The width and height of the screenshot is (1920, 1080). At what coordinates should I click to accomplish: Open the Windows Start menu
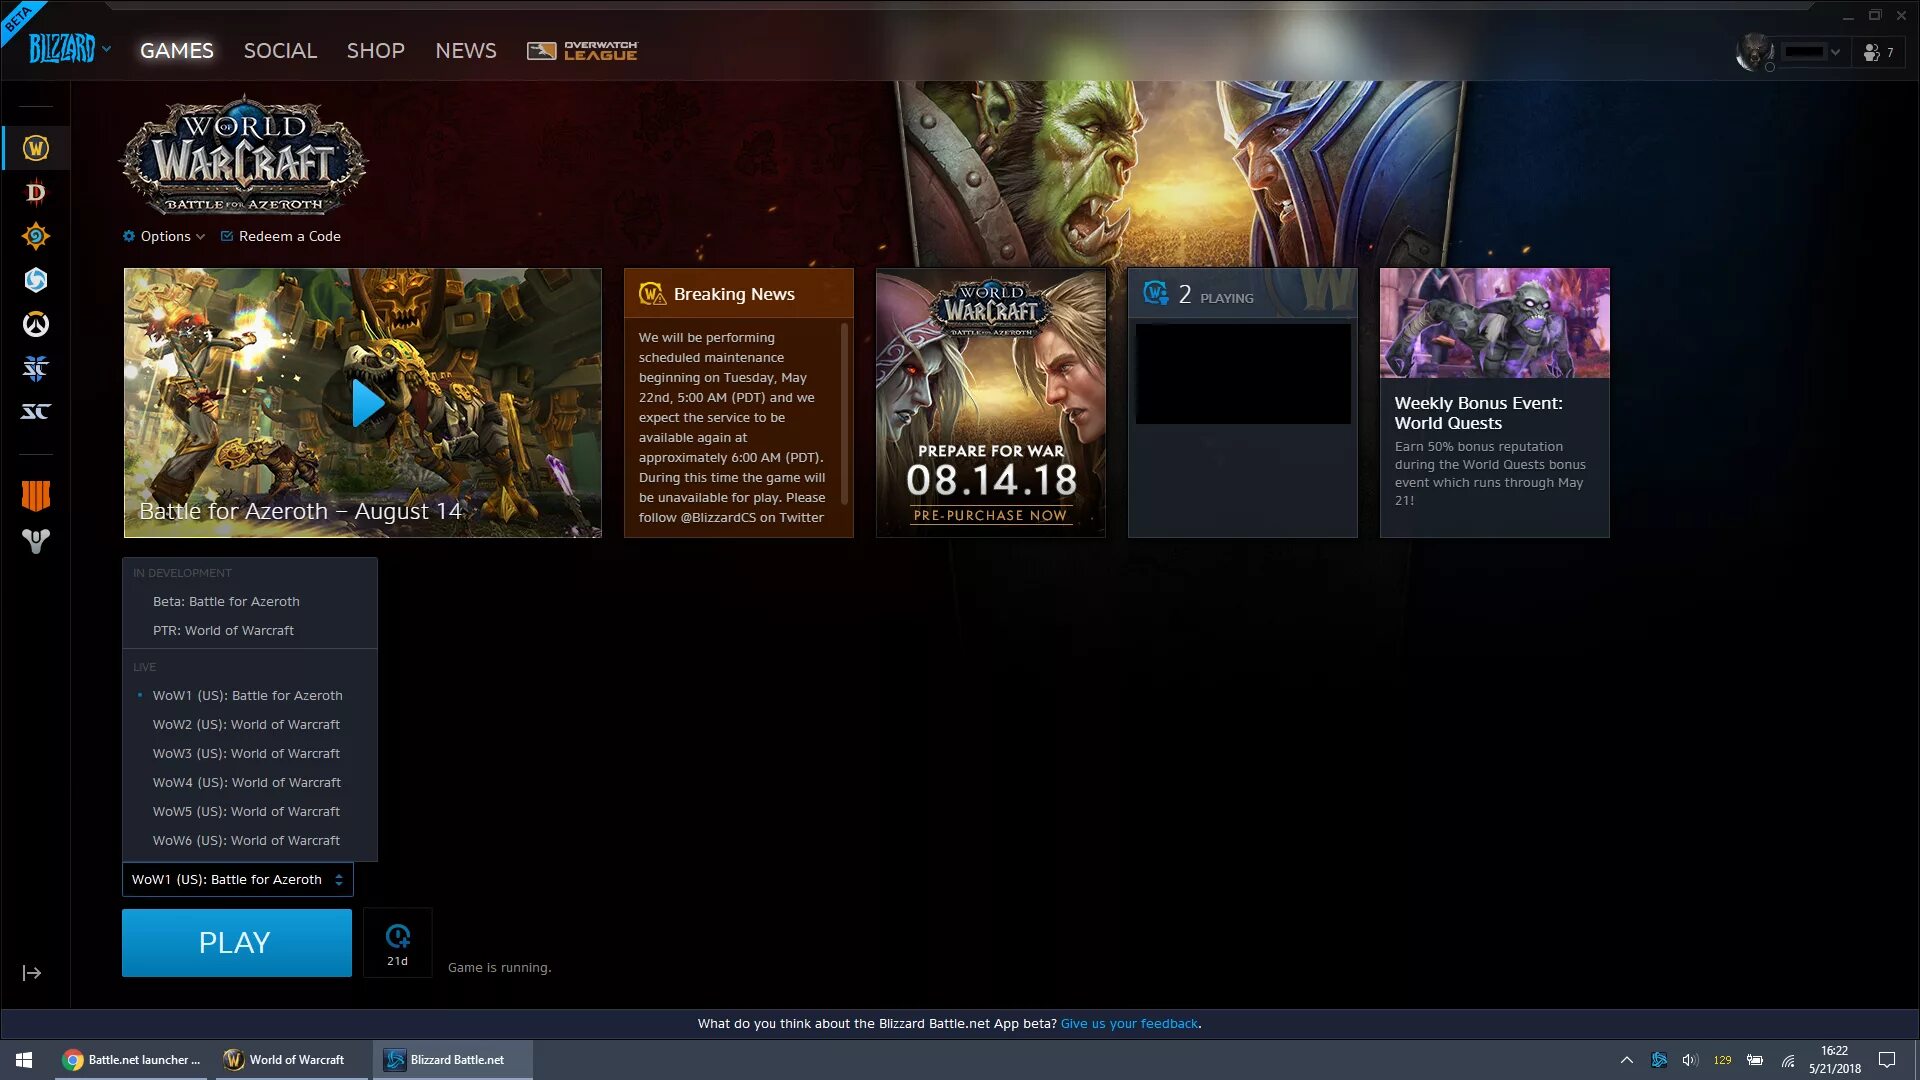click(x=24, y=1059)
